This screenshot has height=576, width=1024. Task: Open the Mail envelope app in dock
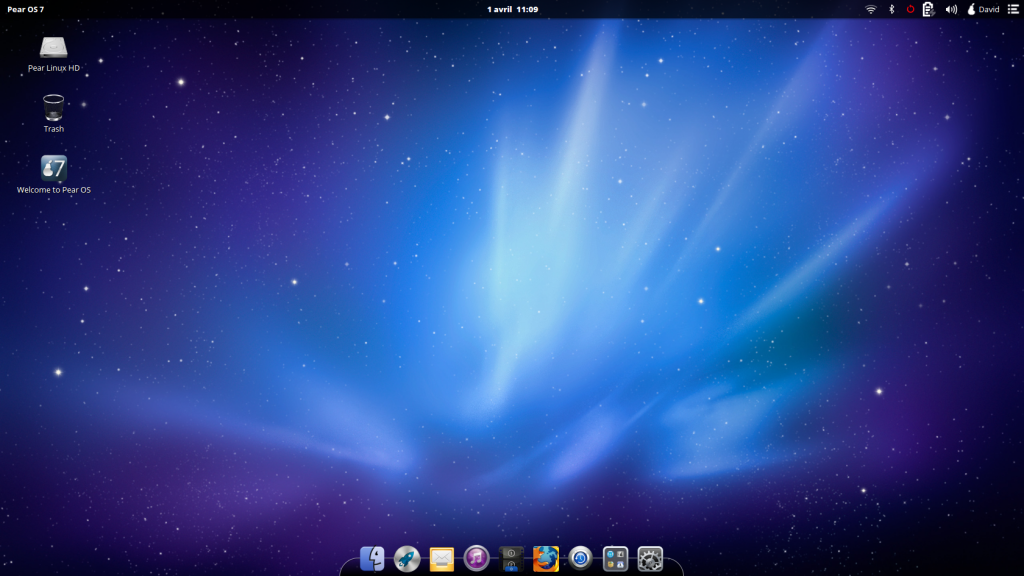pyautogui.click(x=442, y=558)
